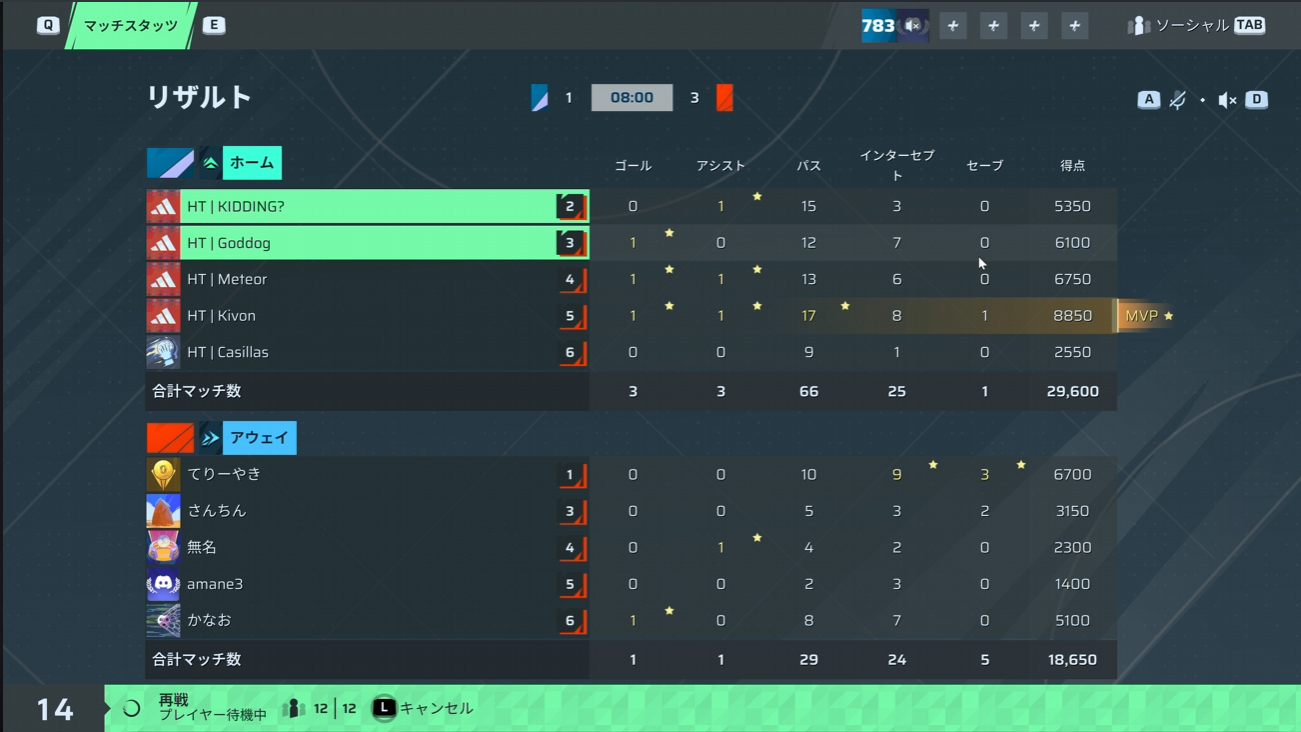Click the Adidas logo beside HT | Kivon
The height and width of the screenshot is (732, 1301).
pos(163,316)
